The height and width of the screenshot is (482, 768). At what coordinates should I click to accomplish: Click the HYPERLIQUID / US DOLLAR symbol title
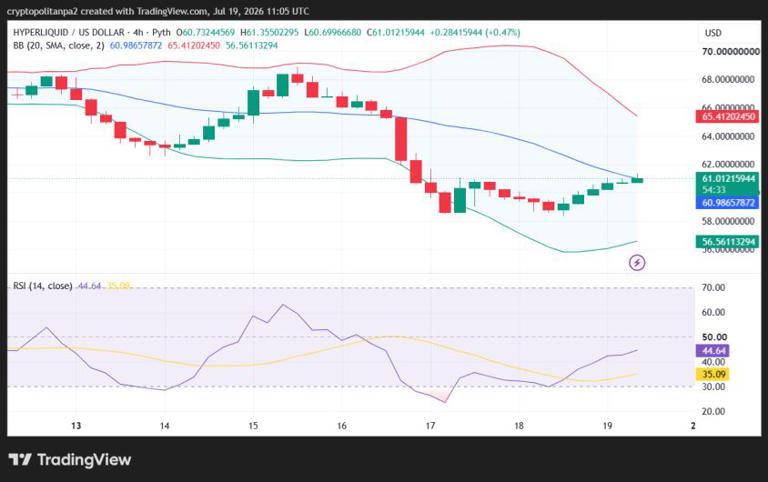coord(69,32)
